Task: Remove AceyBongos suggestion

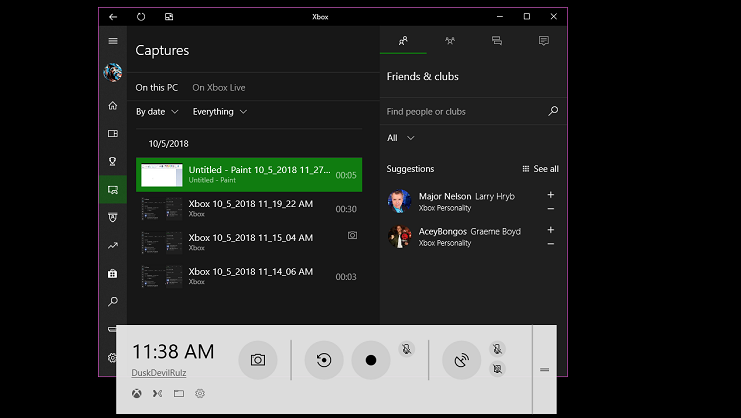Action: tap(551, 244)
